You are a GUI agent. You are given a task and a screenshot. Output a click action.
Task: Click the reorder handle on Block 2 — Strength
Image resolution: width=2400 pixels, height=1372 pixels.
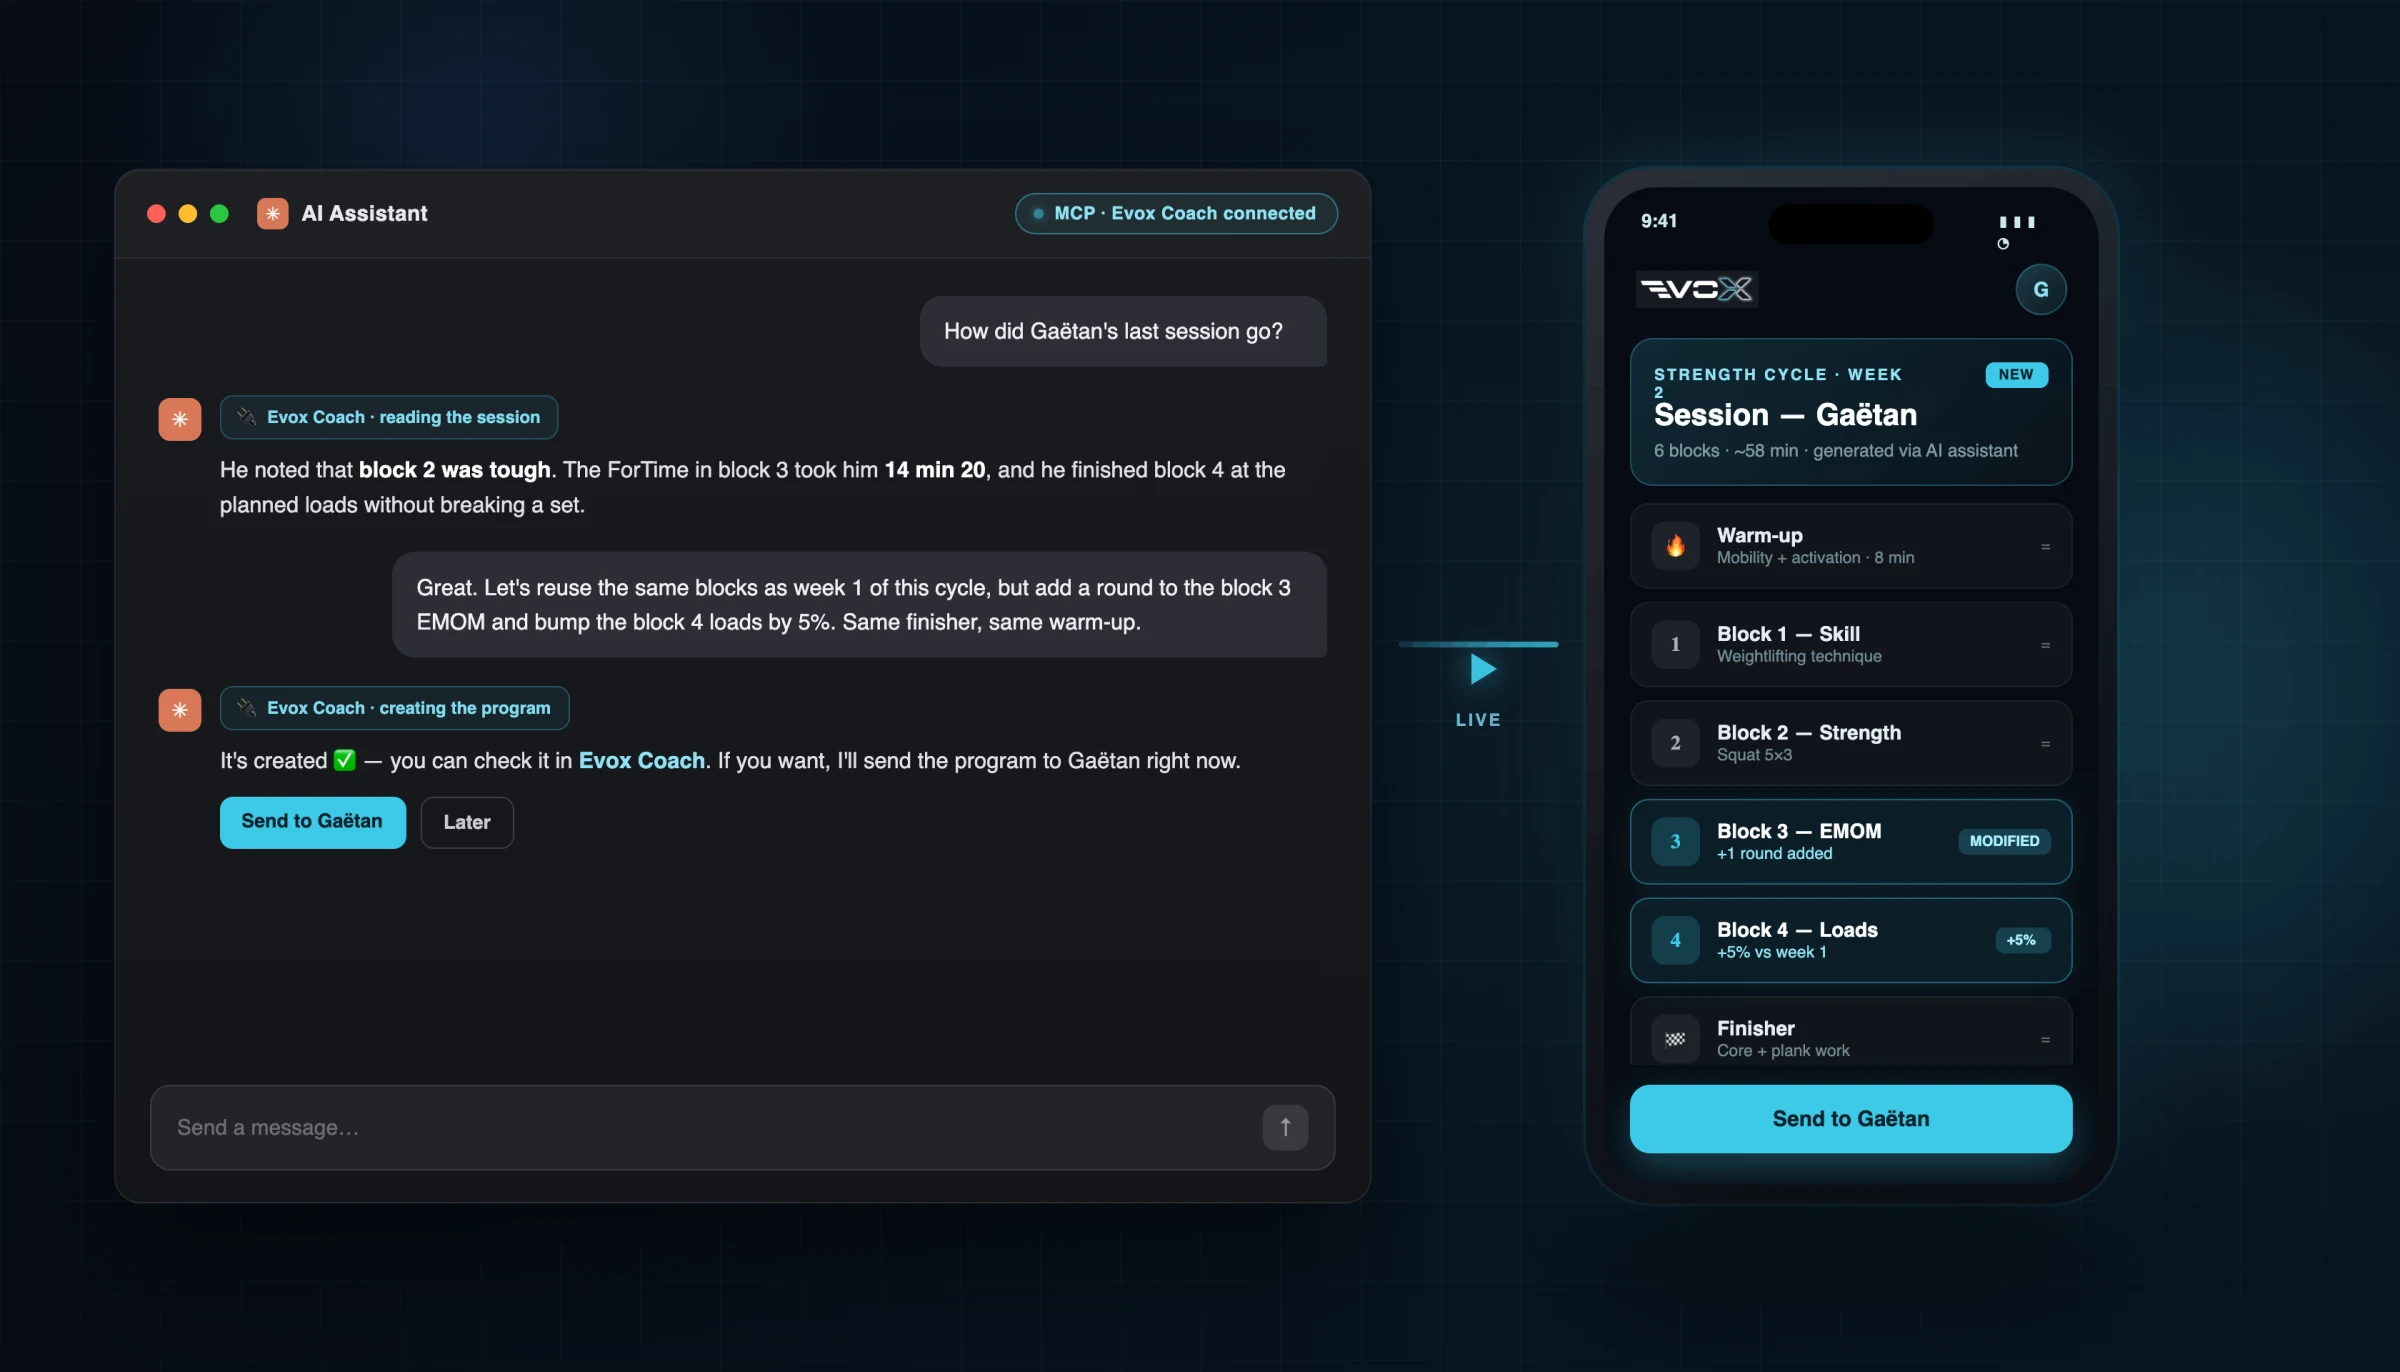tap(2045, 743)
